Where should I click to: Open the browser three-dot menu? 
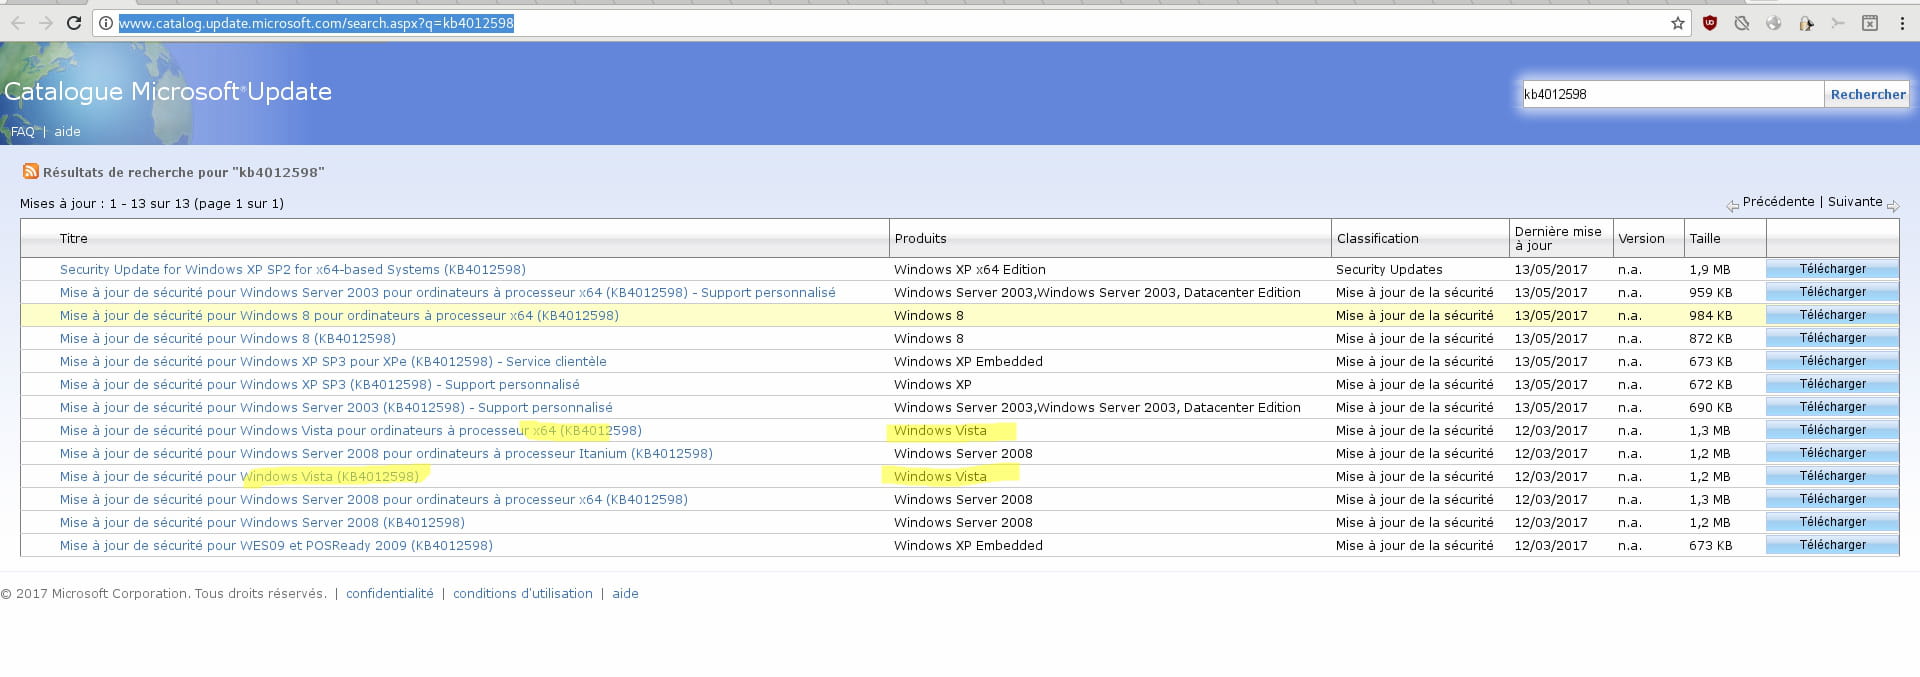1902,23
